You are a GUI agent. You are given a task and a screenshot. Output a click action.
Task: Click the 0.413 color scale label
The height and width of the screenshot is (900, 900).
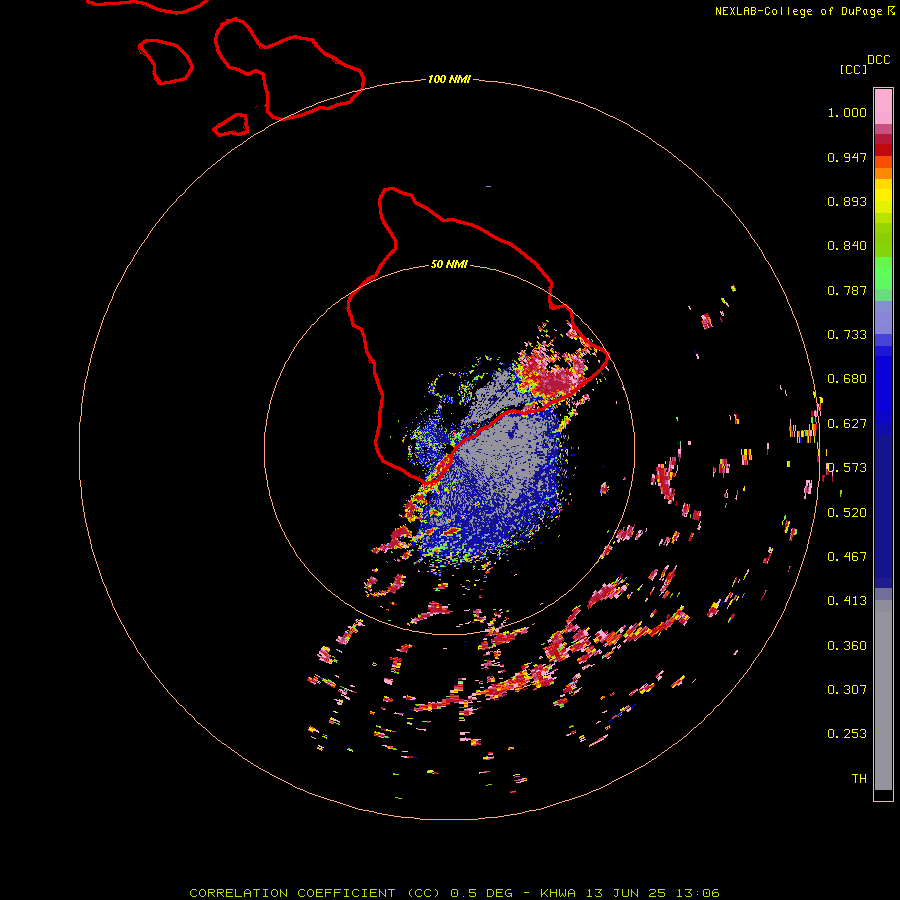pyautogui.click(x=847, y=601)
